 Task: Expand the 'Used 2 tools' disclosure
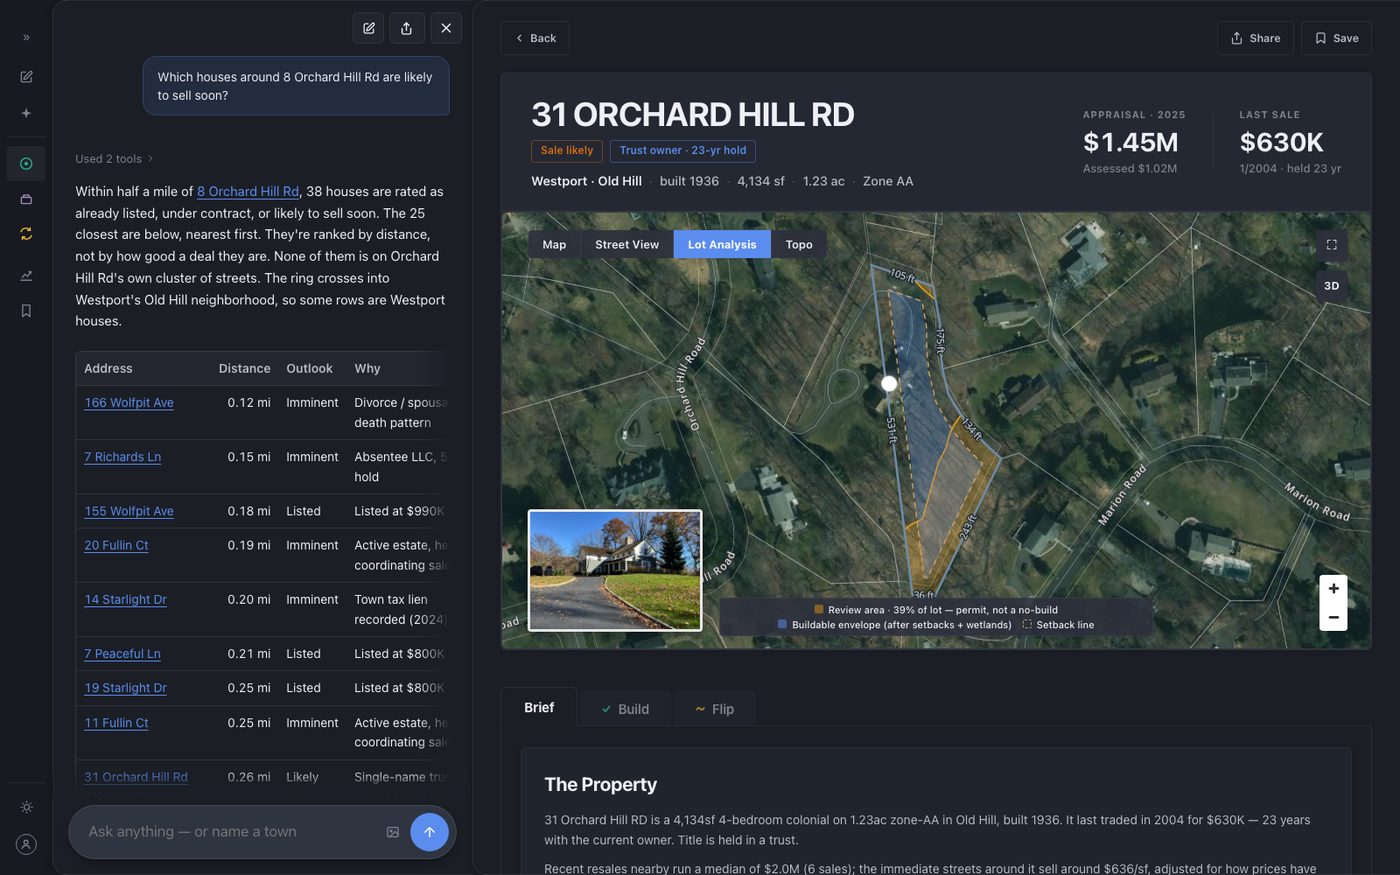(x=114, y=158)
